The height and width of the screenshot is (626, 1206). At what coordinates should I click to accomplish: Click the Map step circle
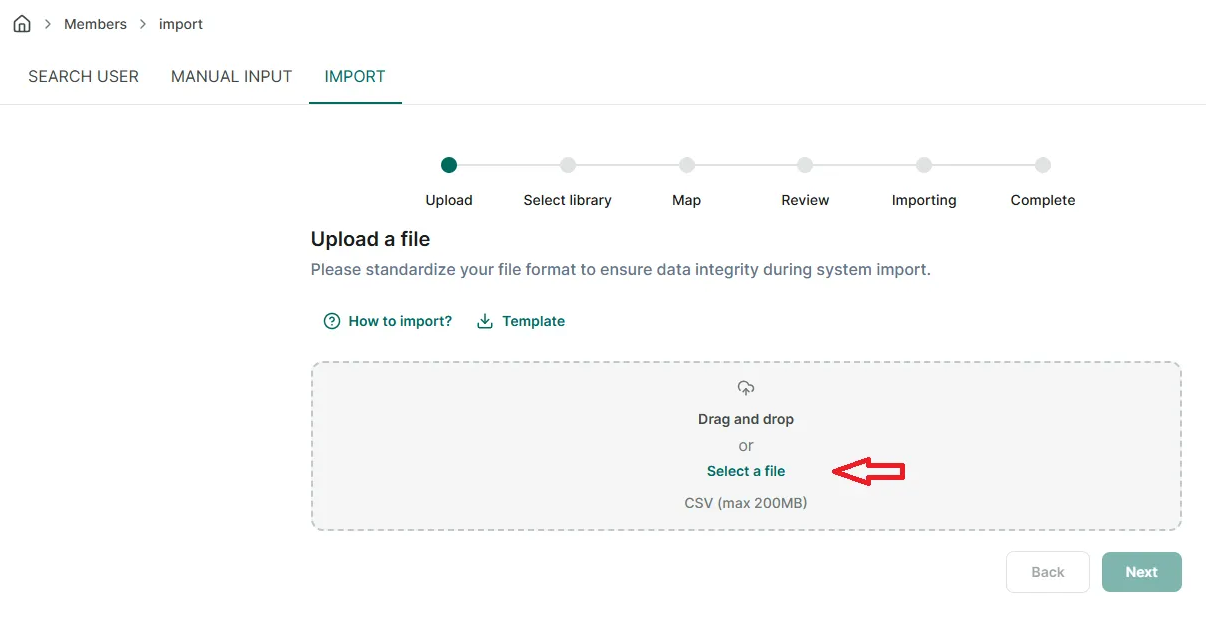tap(687, 165)
